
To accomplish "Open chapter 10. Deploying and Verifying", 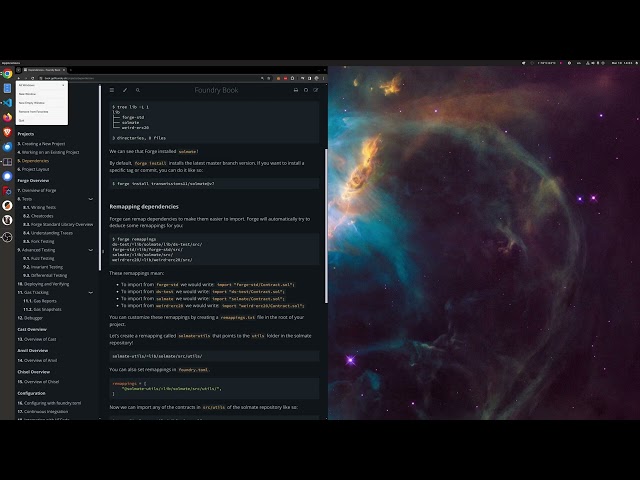I will (43, 284).
